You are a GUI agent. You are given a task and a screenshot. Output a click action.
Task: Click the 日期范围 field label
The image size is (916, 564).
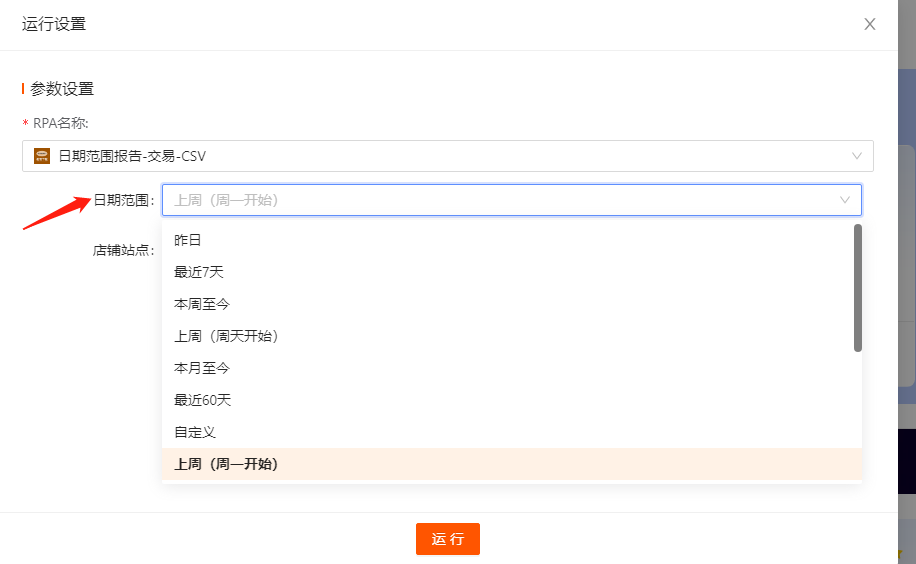click(123, 200)
